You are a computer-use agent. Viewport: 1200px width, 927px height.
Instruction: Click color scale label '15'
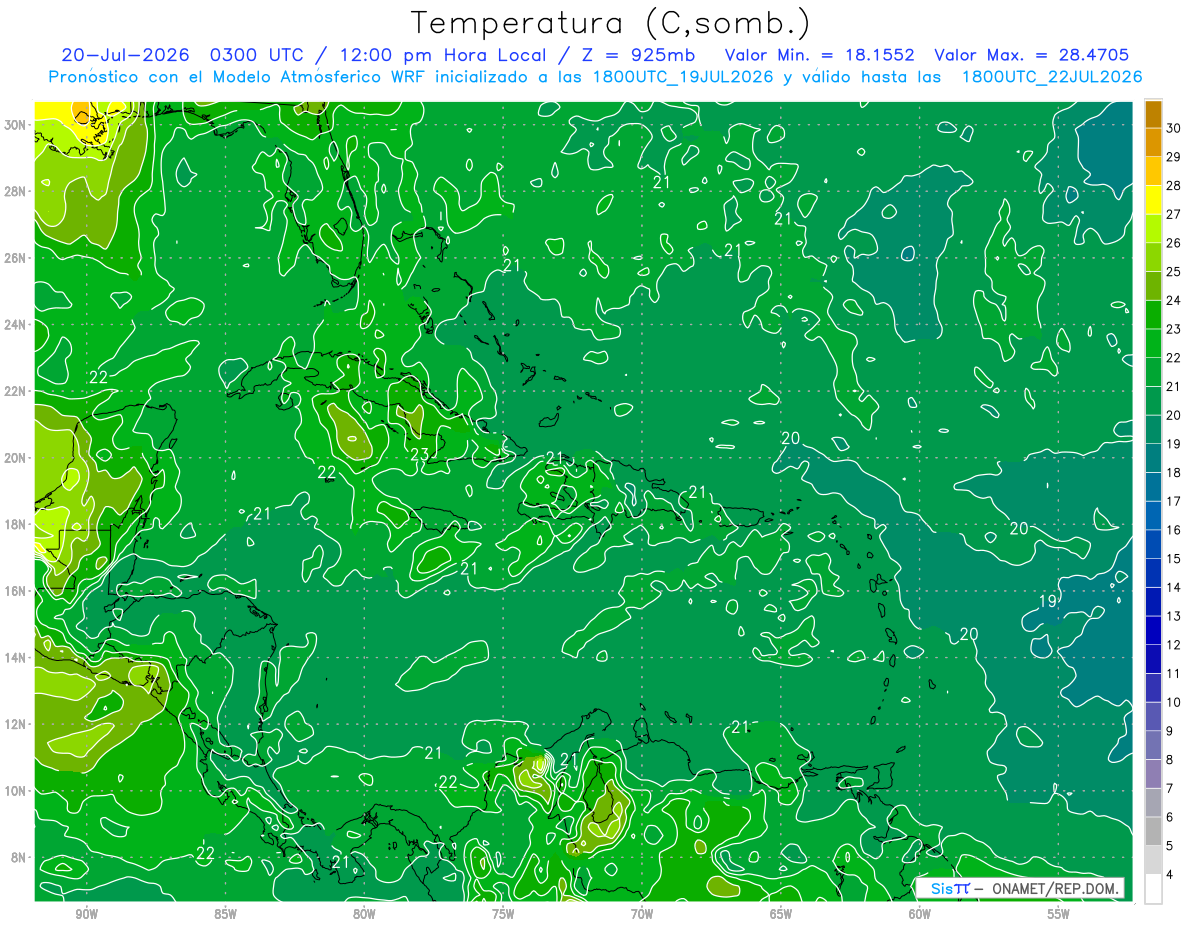point(1173,559)
